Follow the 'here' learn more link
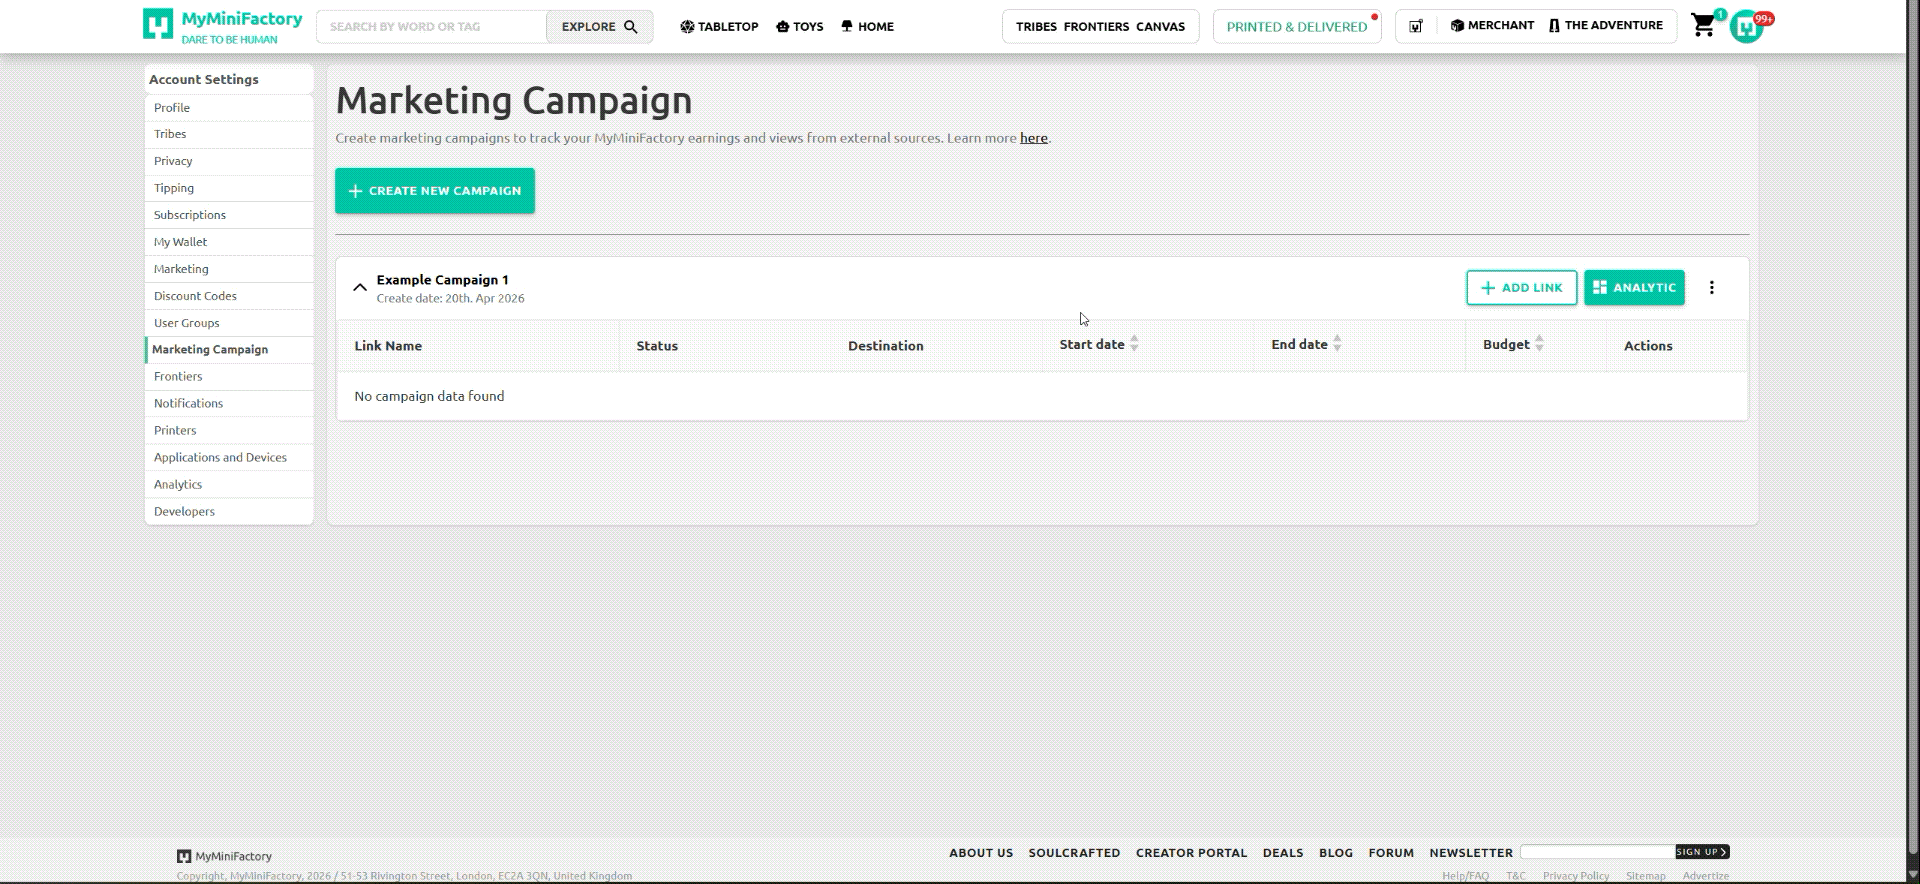The image size is (1920, 884). click(1033, 138)
